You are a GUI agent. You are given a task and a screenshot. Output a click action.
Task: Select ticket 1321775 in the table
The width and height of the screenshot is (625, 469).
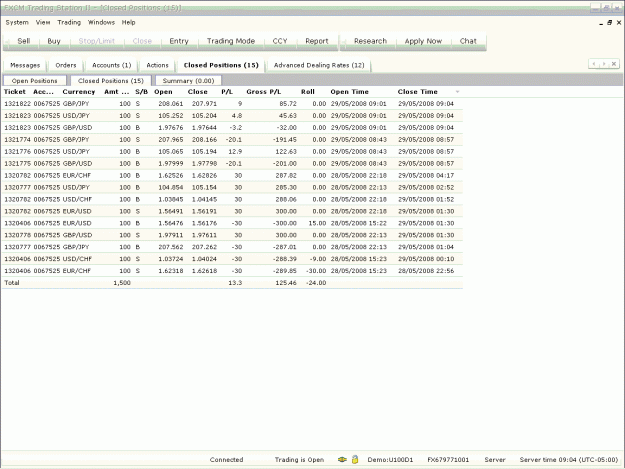coord(17,164)
